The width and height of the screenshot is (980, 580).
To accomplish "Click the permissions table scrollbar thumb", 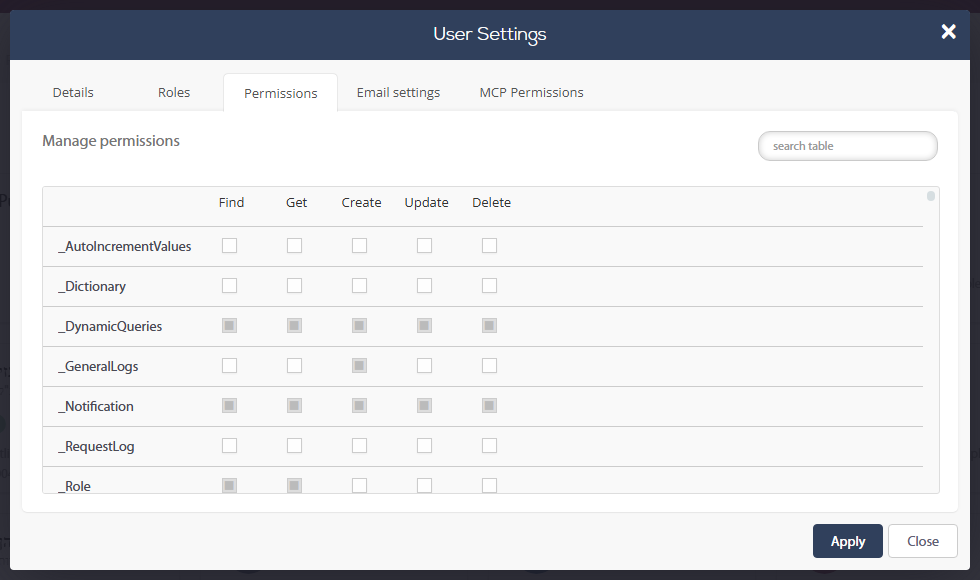I will (931, 196).
